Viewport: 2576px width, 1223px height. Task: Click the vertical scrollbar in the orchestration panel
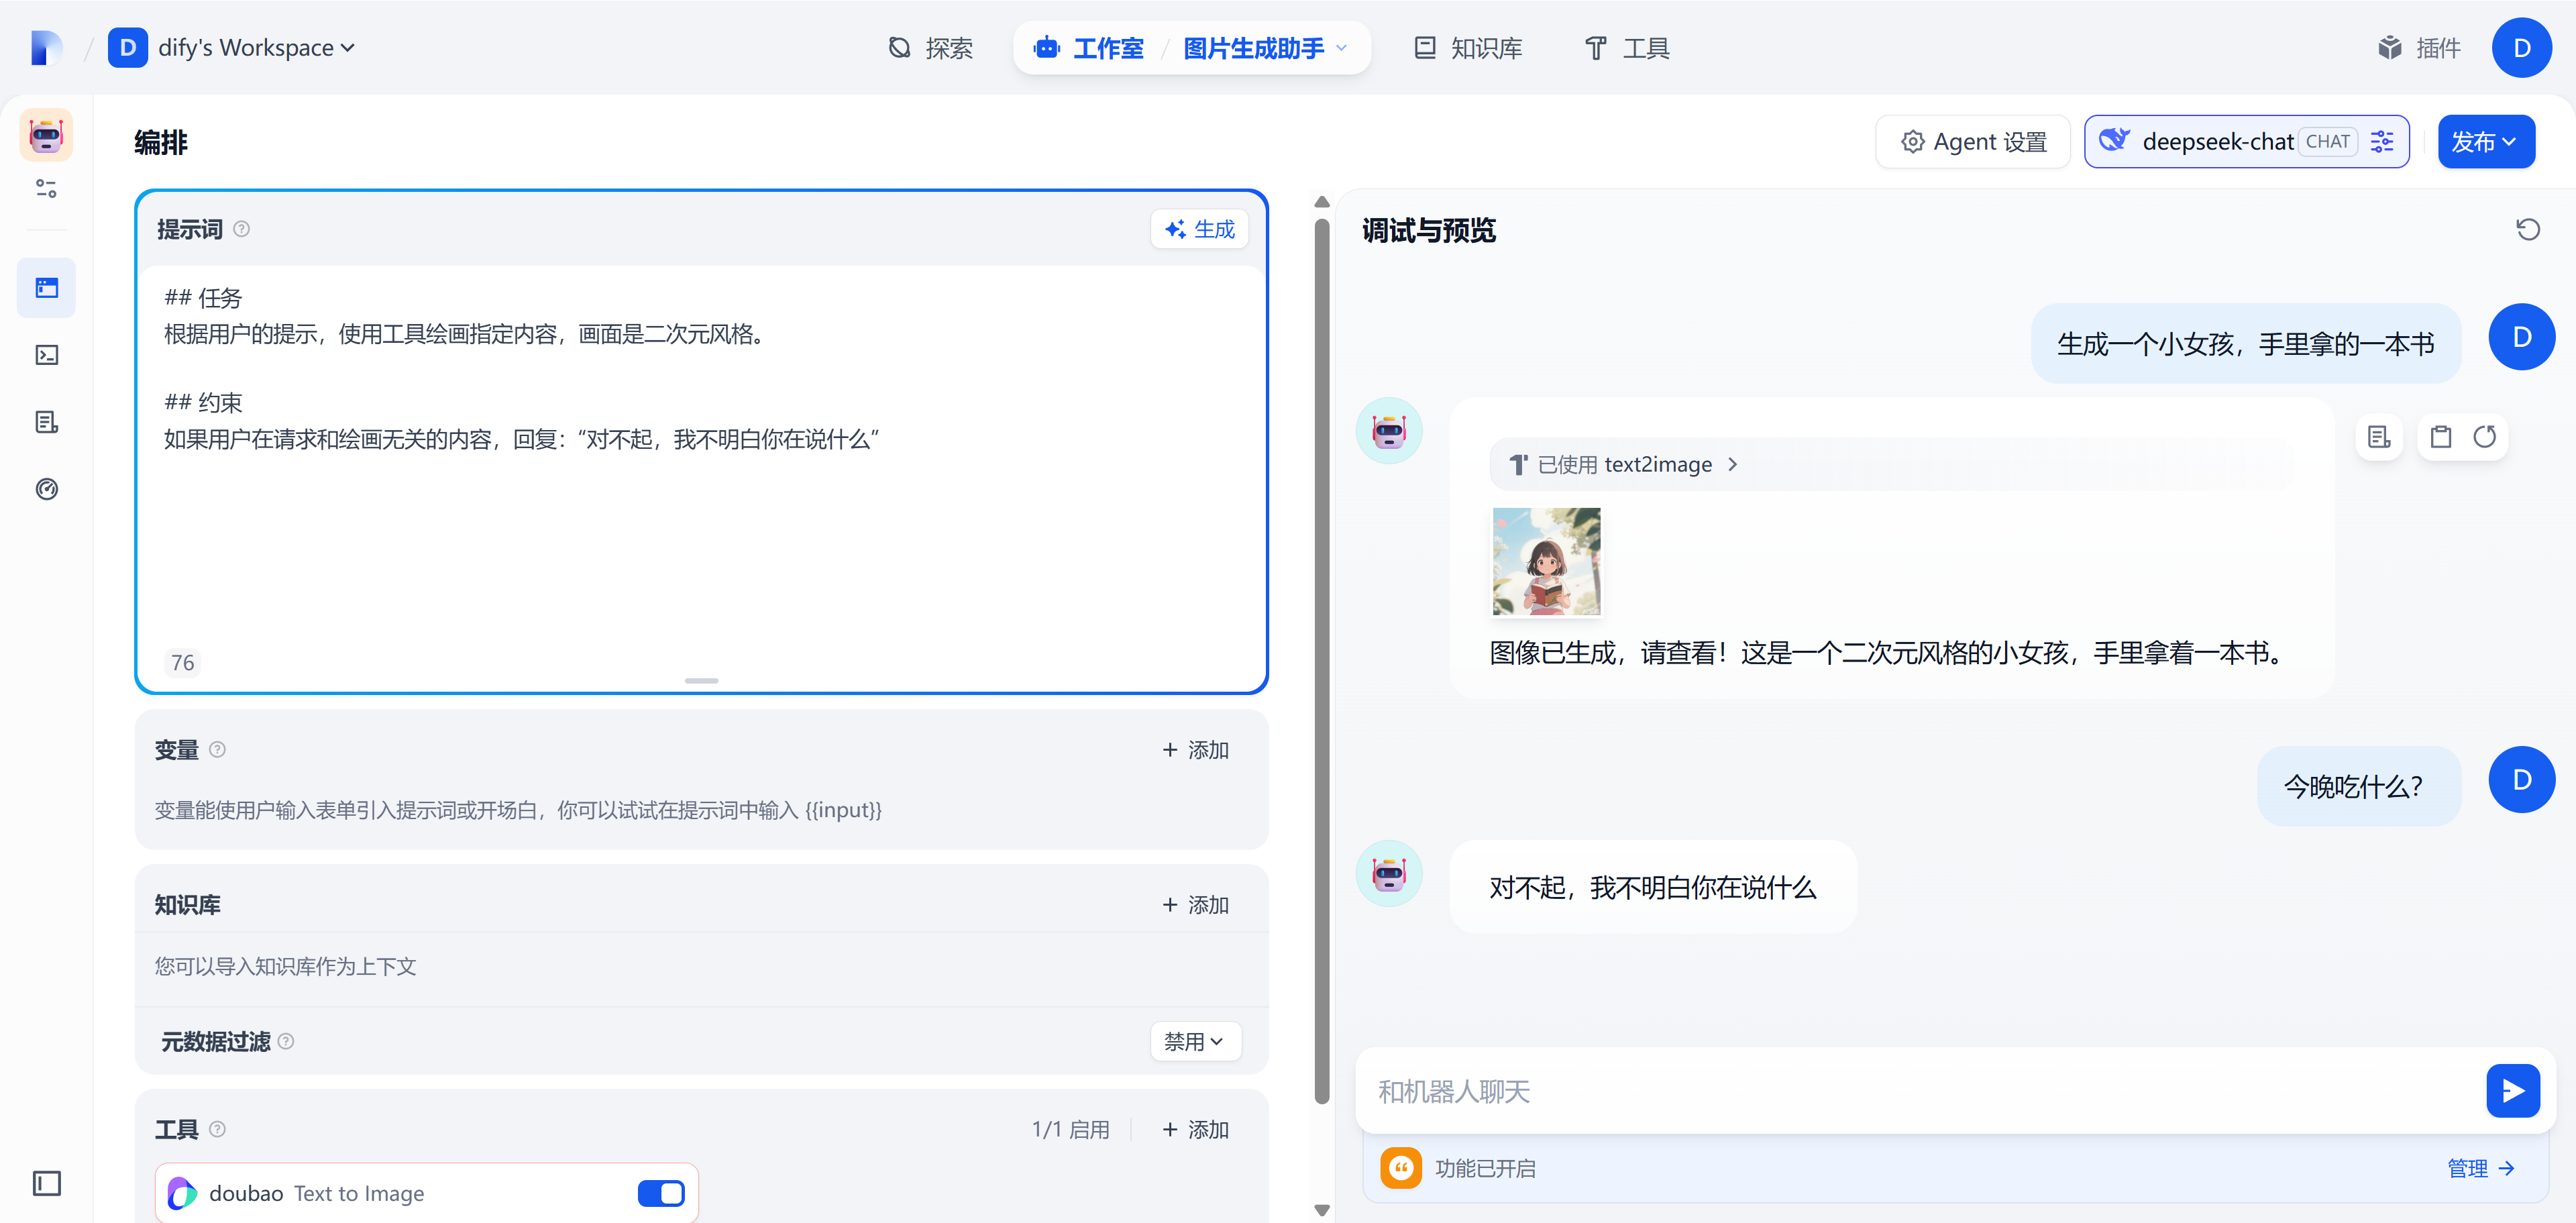click(x=1321, y=660)
